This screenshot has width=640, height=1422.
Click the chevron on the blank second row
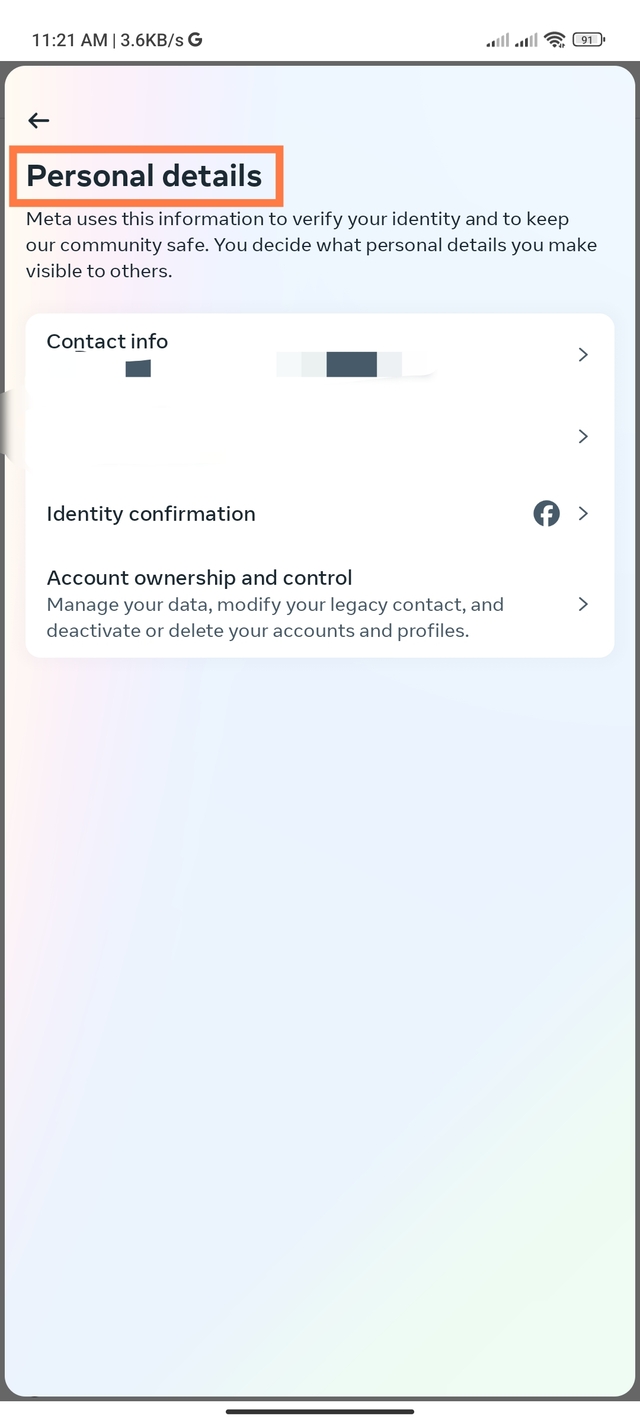pyautogui.click(x=583, y=436)
